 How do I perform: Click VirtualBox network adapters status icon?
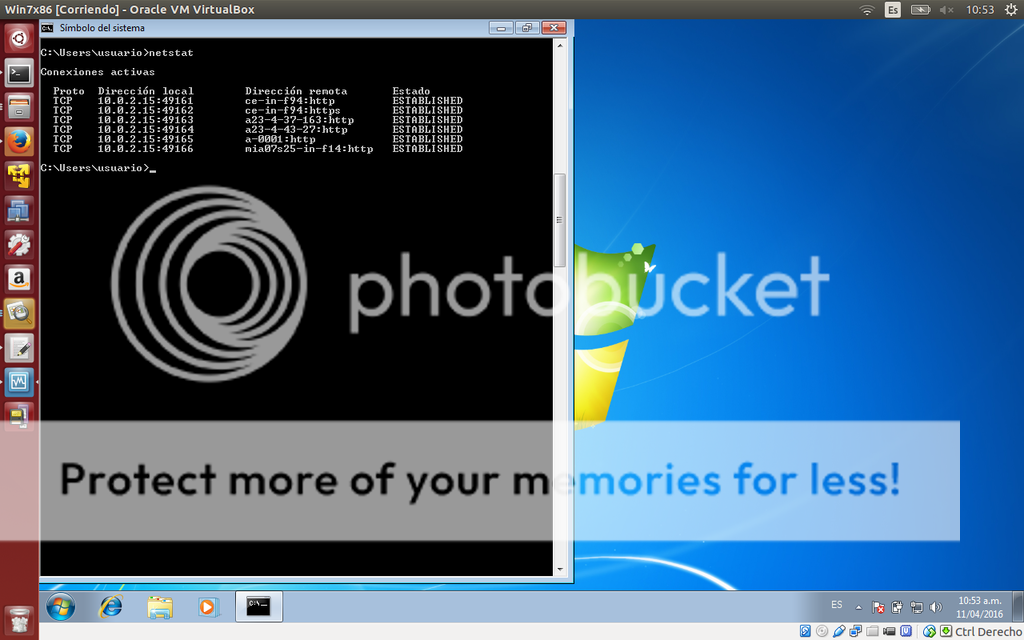click(x=856, y=632)
